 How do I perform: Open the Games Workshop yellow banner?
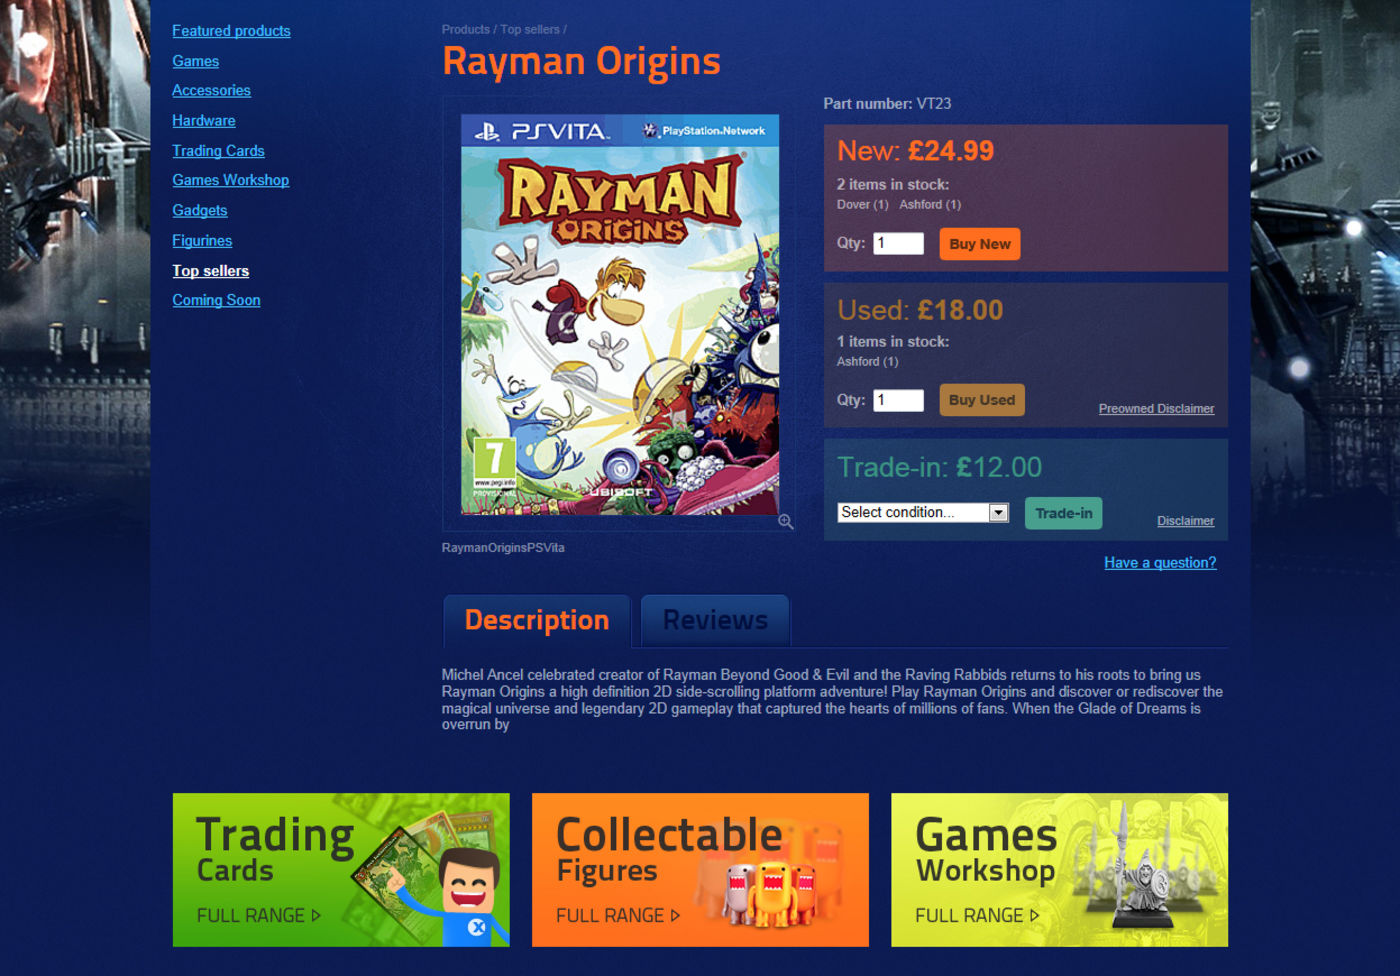point(1059,870)
